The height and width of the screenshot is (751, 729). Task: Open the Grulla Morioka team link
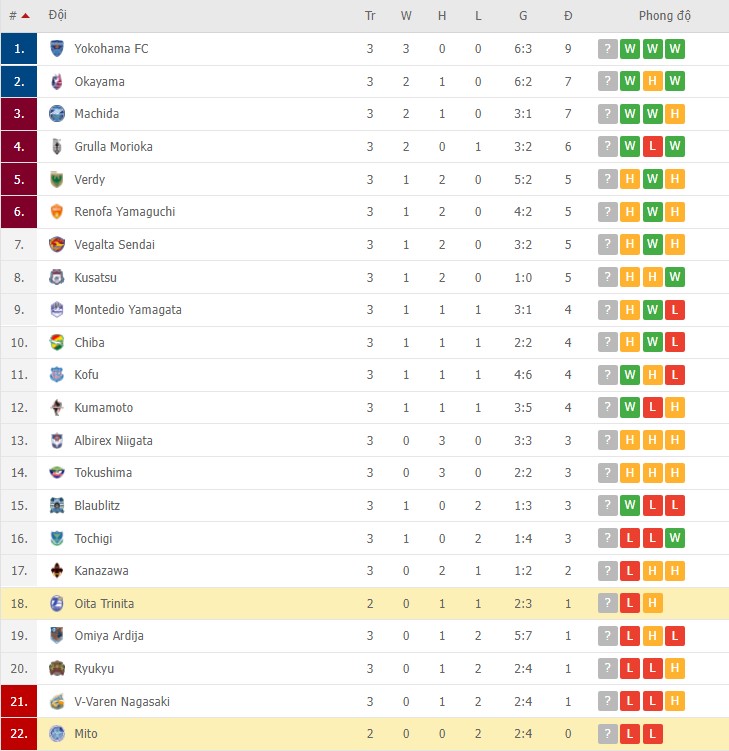(113, 147)
